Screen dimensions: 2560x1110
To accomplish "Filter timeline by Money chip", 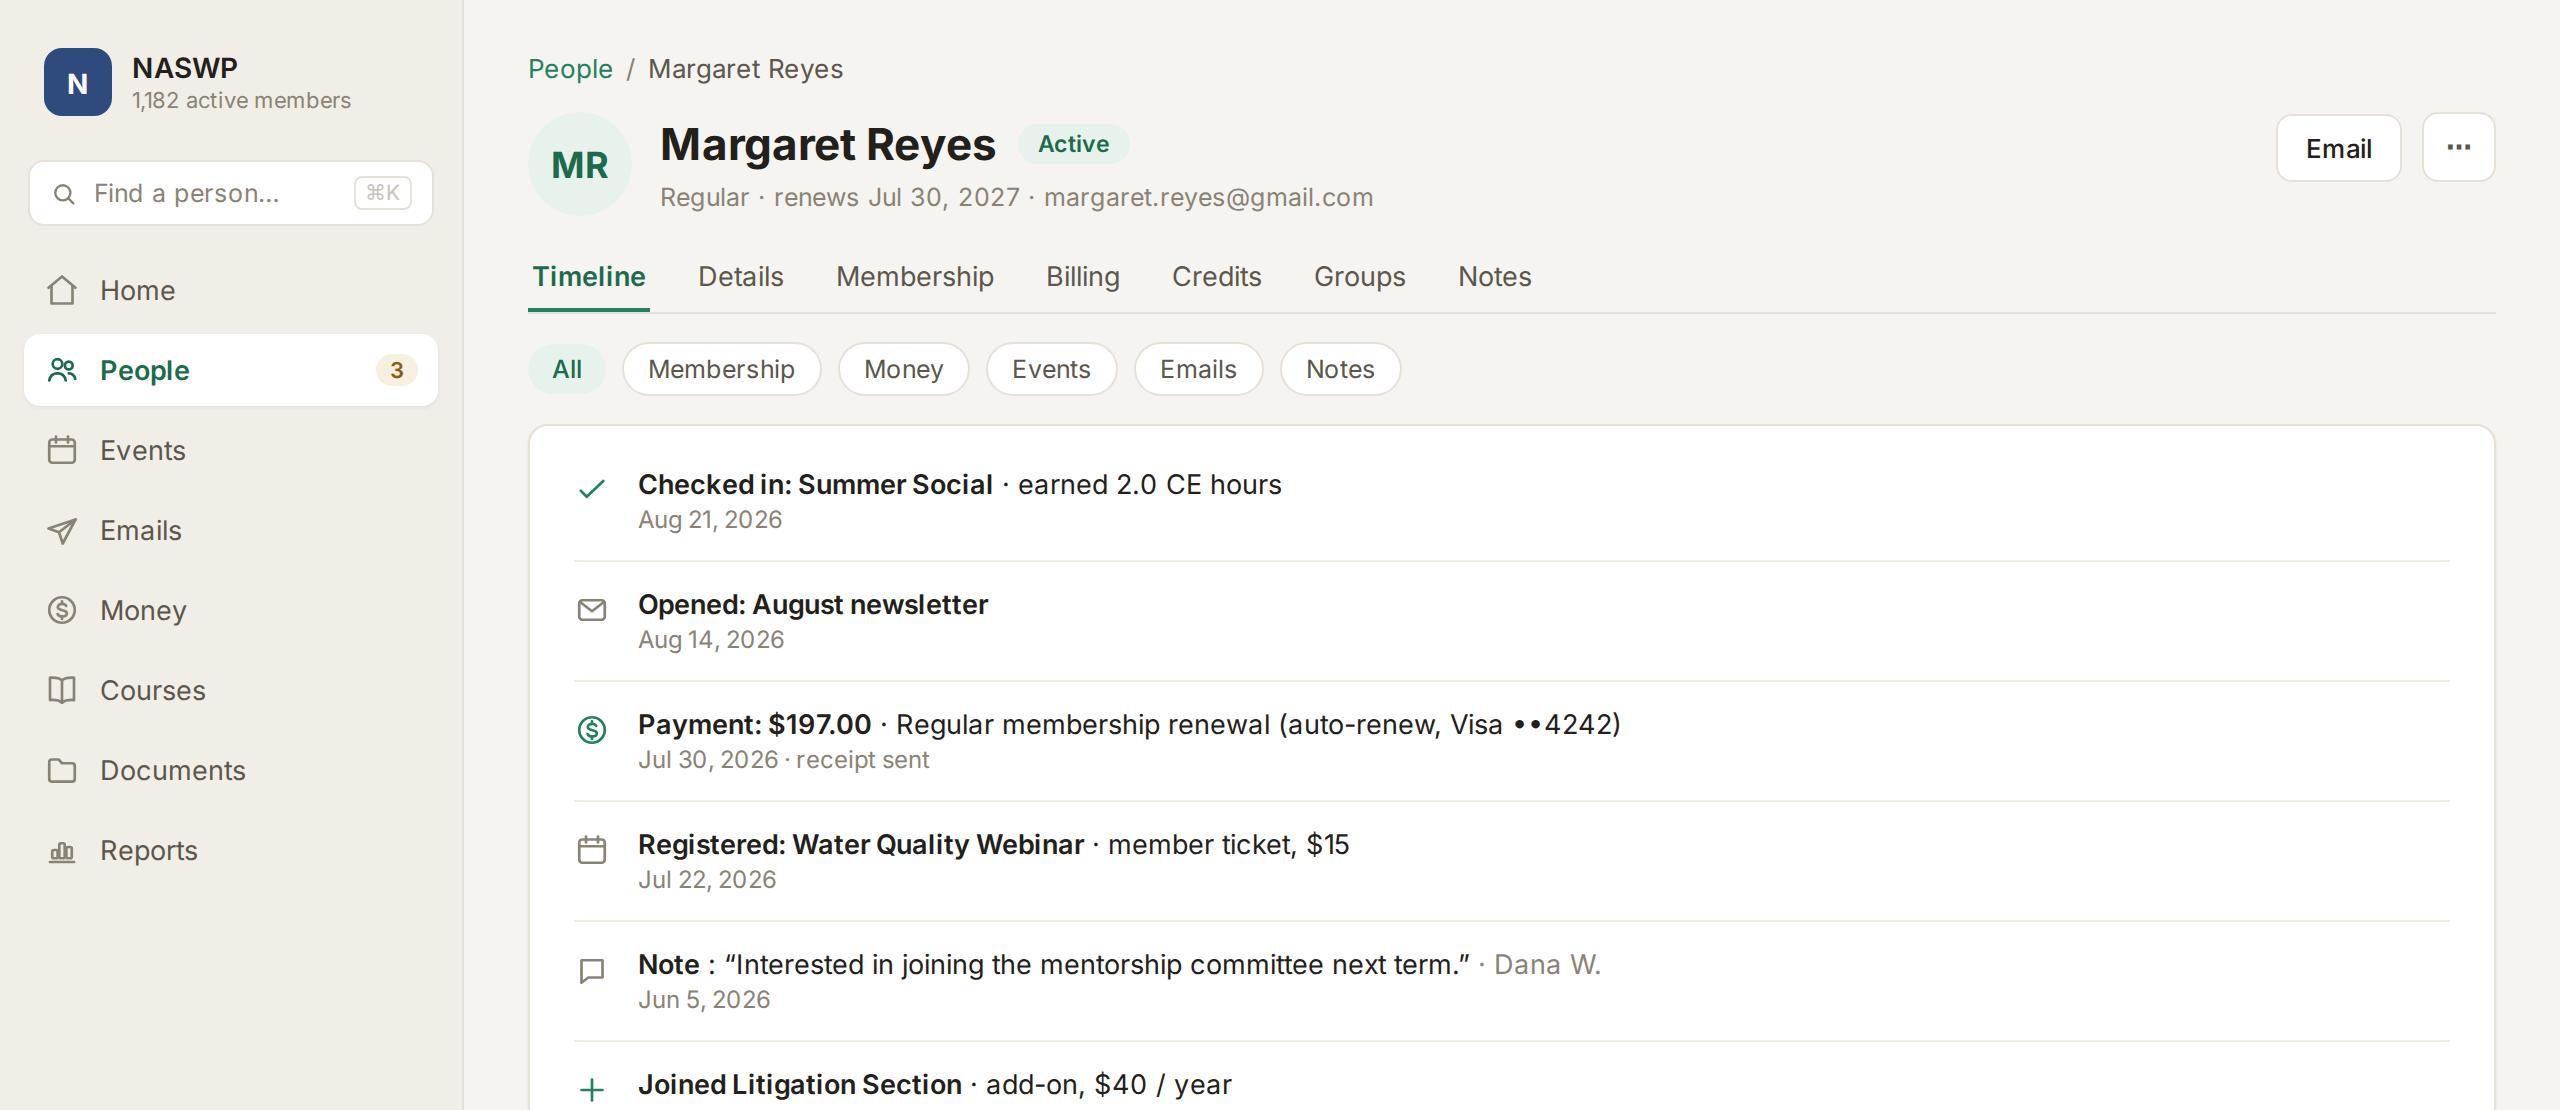I will [x=904, y=369].
